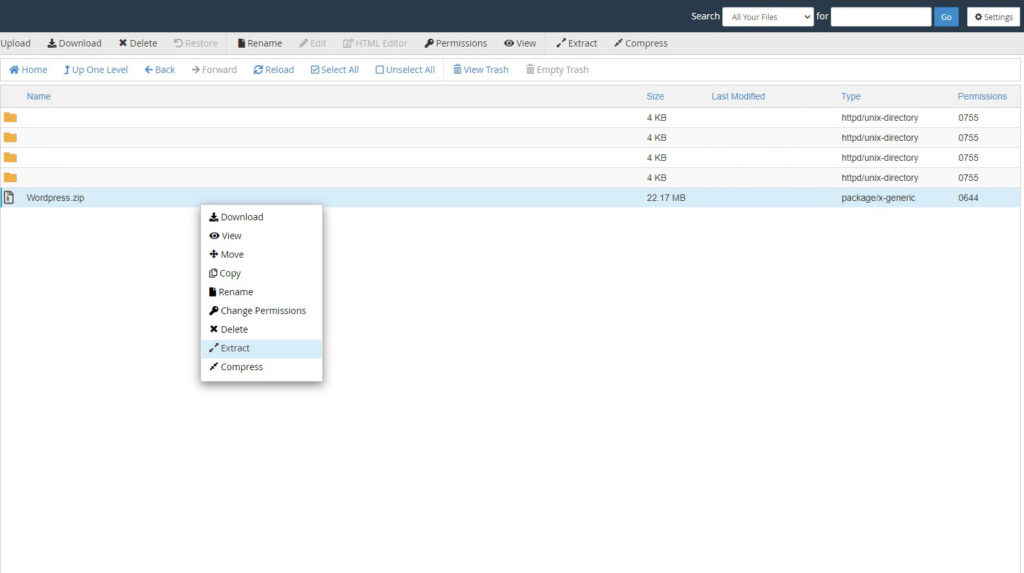
Task: Click the top toolbar Compress button
Action: [640, 43]
